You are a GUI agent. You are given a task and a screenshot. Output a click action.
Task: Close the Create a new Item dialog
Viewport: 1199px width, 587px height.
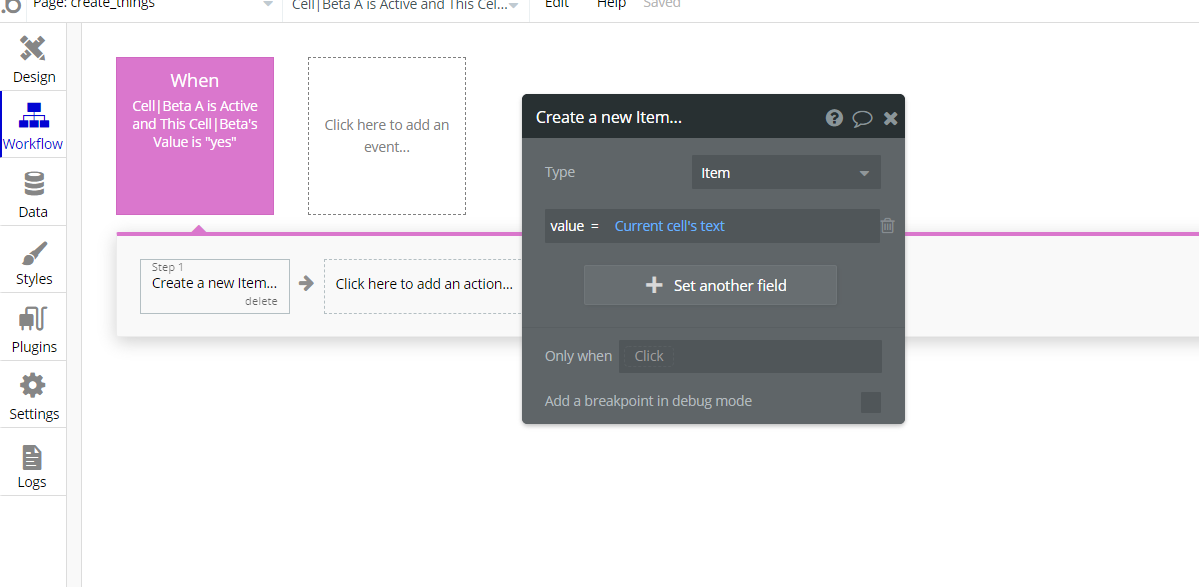pos(890,118)
